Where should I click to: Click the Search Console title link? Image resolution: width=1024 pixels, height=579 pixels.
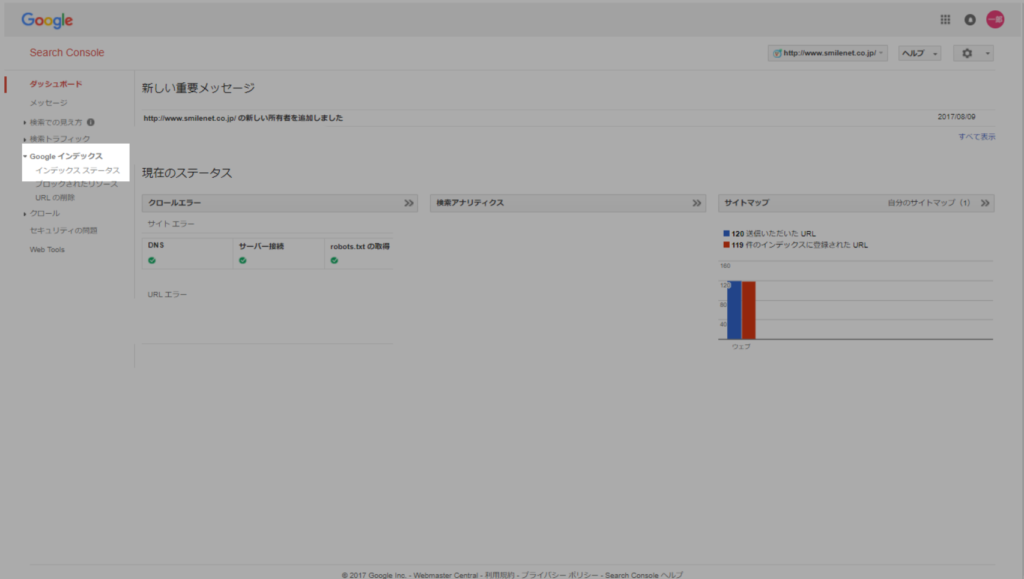67,53
